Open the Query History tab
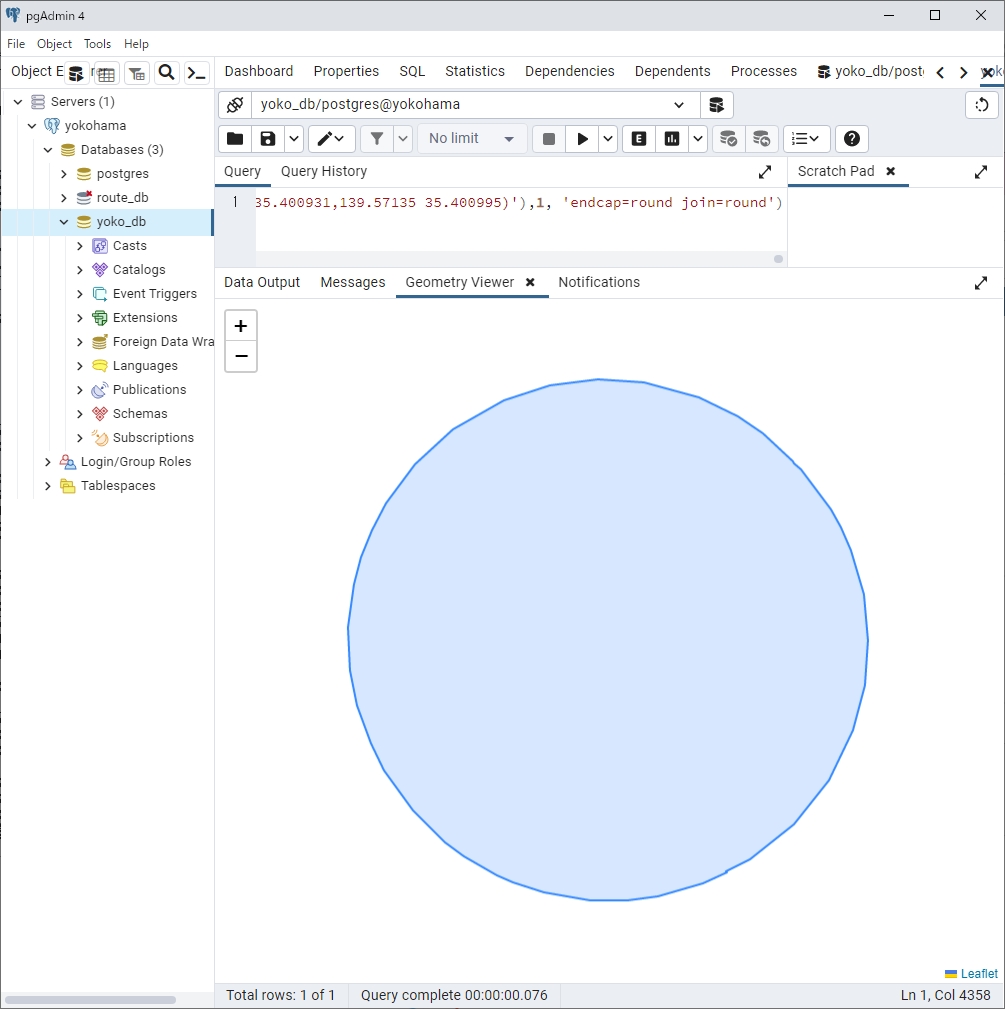The width and height of the screenshot is (1005, 1009). pyautogui.click(x=324, y=172)
